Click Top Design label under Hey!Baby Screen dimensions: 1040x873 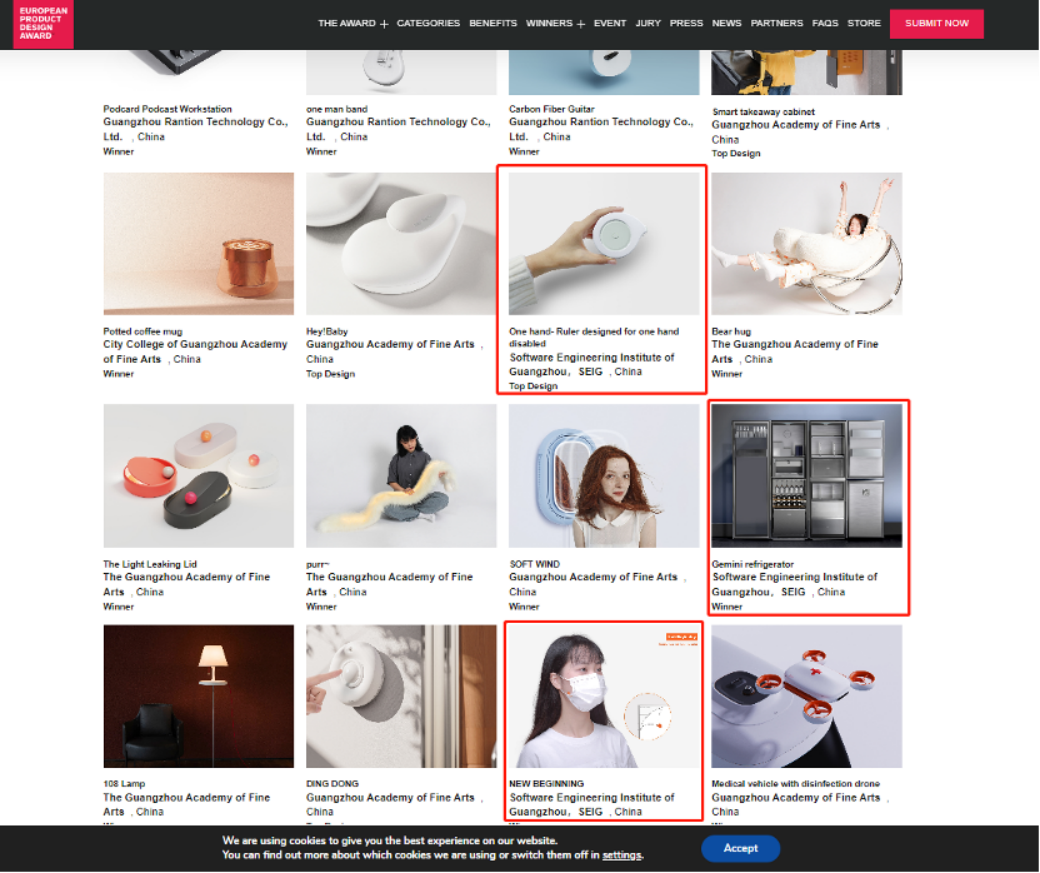pos(330,374)
